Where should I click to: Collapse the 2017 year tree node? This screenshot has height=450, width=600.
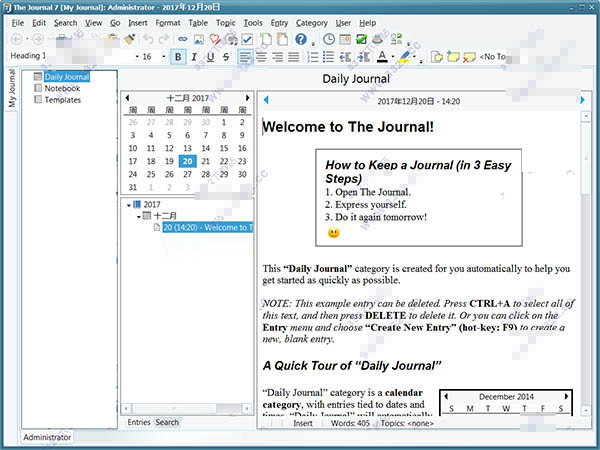pyautogui.click(x=129, y=205)
